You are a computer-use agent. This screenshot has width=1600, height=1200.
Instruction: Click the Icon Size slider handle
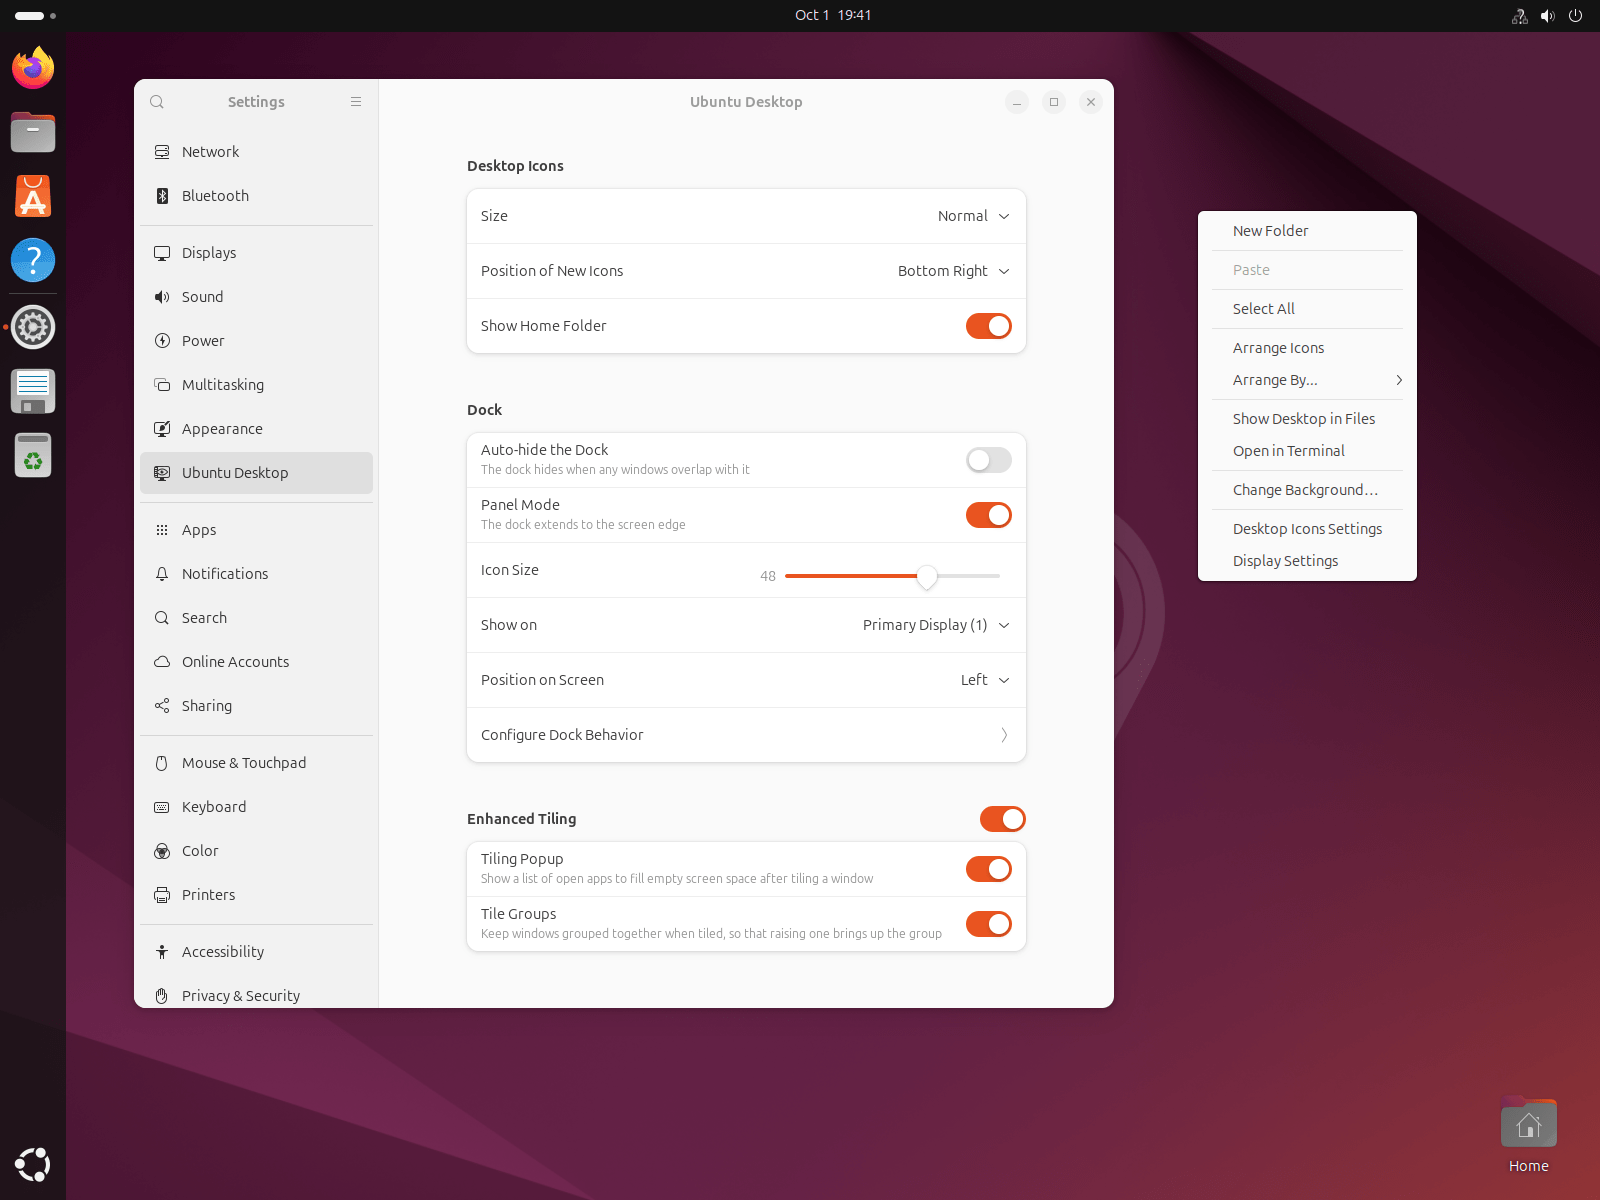coord(927,576)
